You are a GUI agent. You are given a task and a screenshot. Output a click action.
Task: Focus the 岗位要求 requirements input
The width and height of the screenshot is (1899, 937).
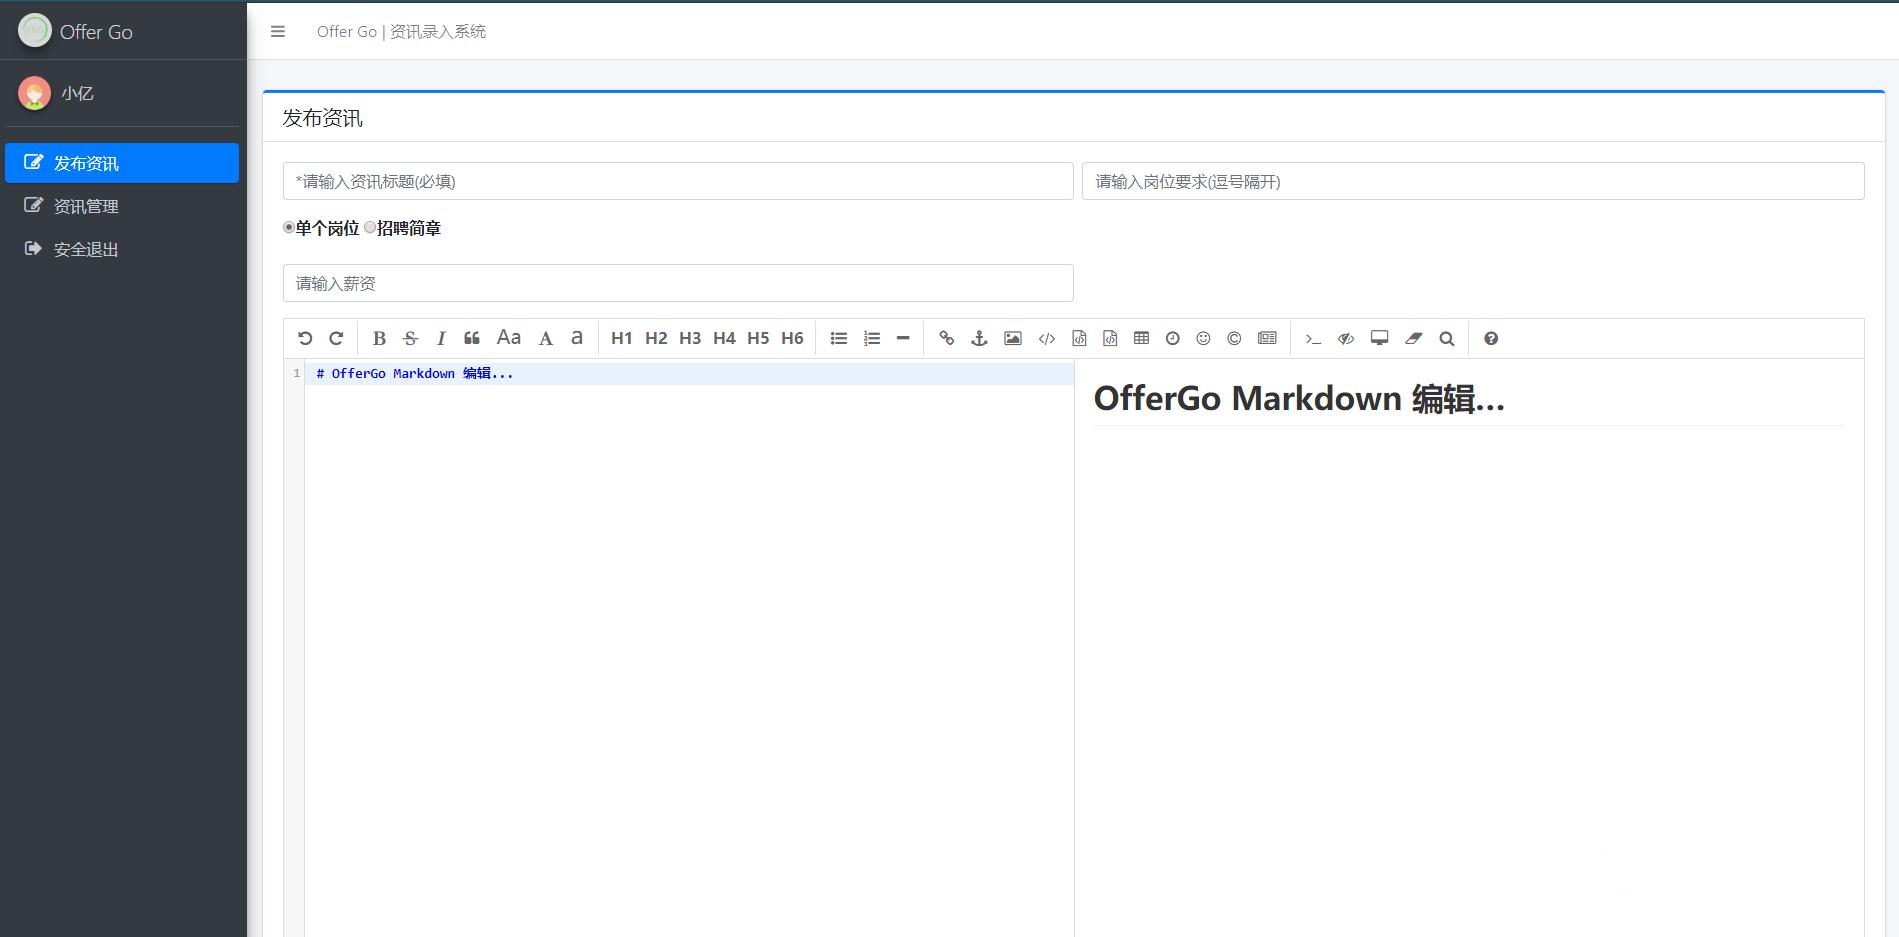click(1473, 181)
